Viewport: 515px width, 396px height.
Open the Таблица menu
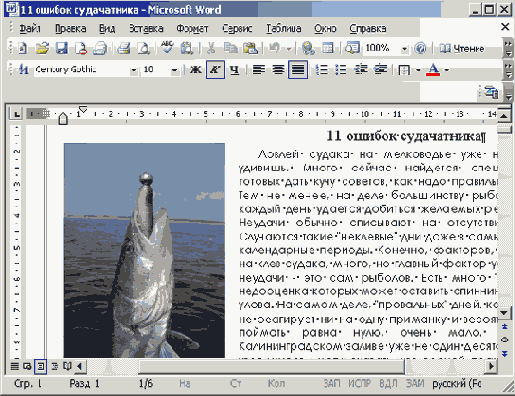tap(284, 29)
